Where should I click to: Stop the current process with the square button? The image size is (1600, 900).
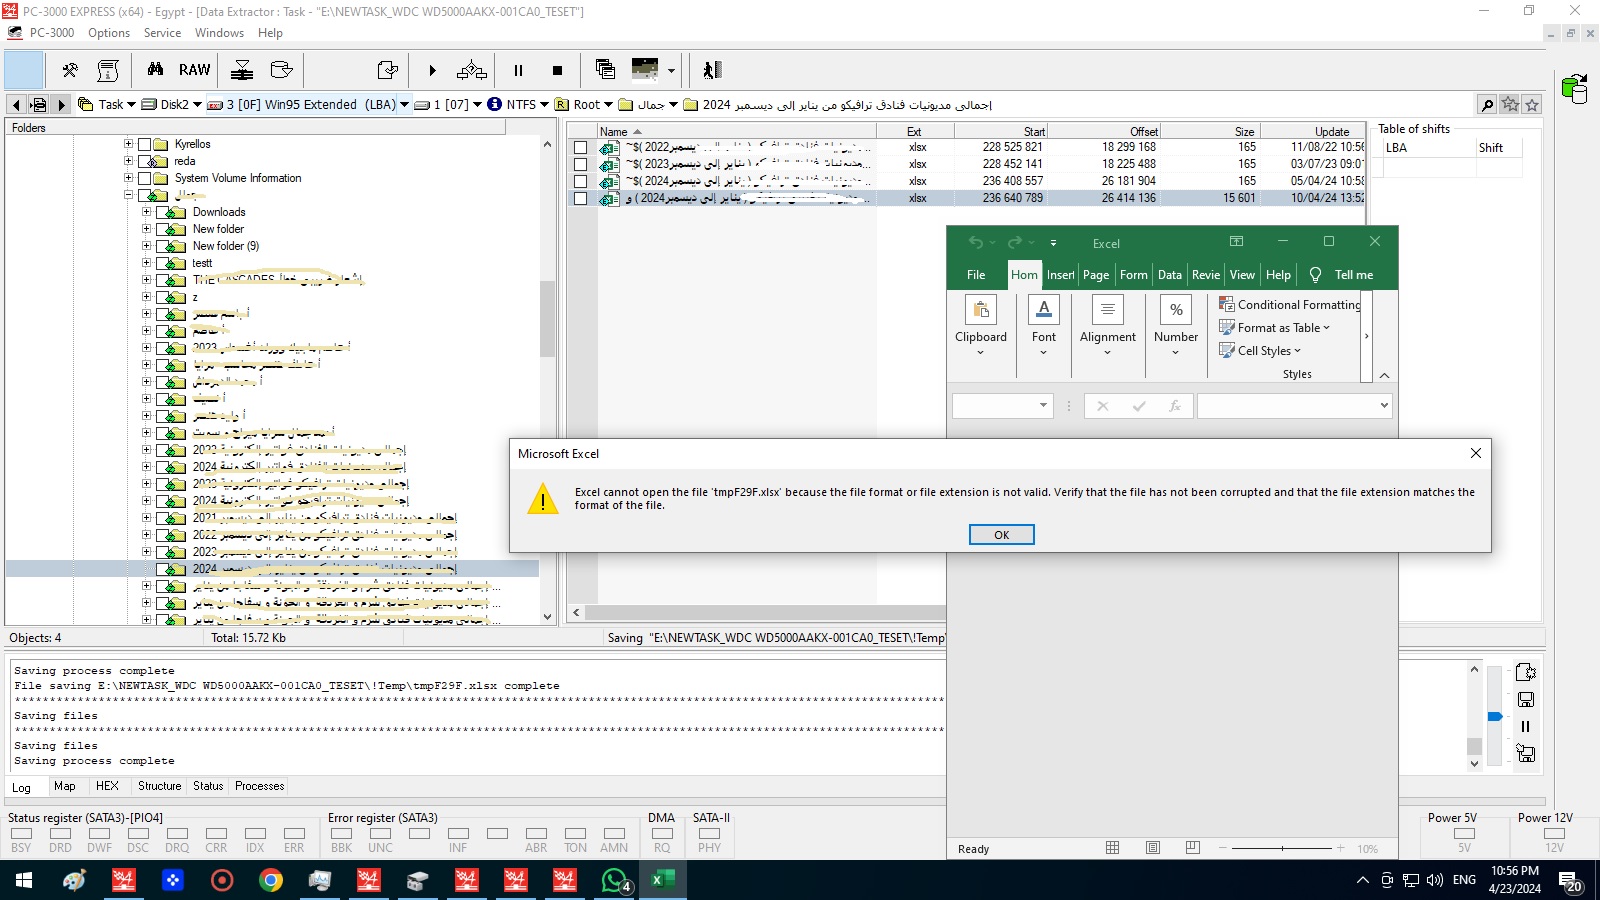557,70
